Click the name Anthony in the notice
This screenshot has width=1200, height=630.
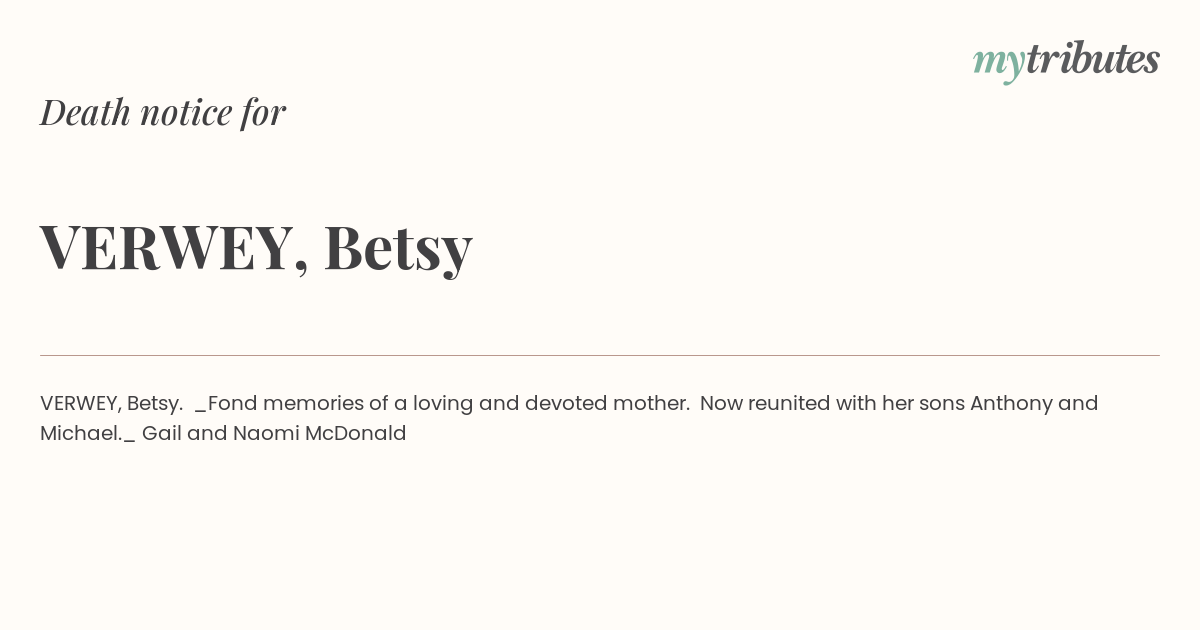[1011, 404]
